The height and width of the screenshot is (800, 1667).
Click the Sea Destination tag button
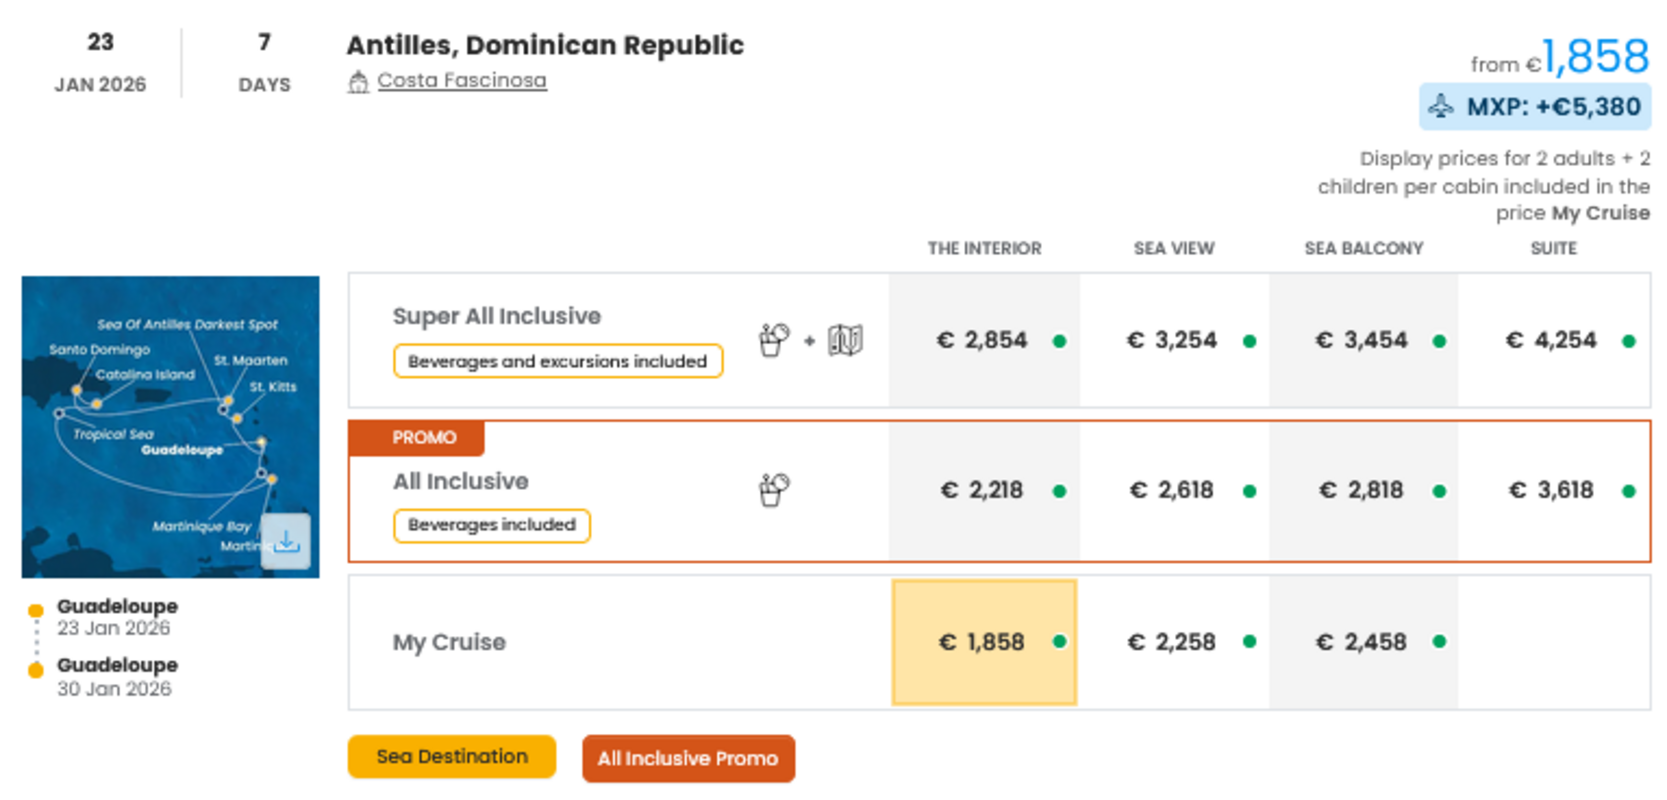tap(451, 757)
